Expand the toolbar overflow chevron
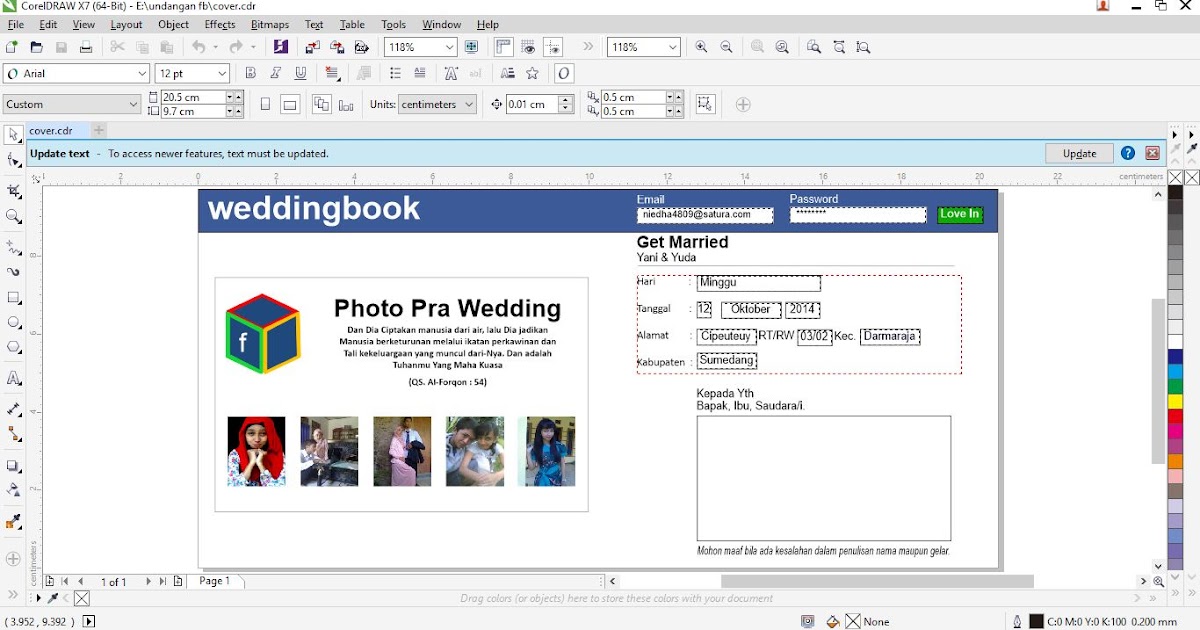Viewport: 1200px width, 630px height. (x=588, y=47)
